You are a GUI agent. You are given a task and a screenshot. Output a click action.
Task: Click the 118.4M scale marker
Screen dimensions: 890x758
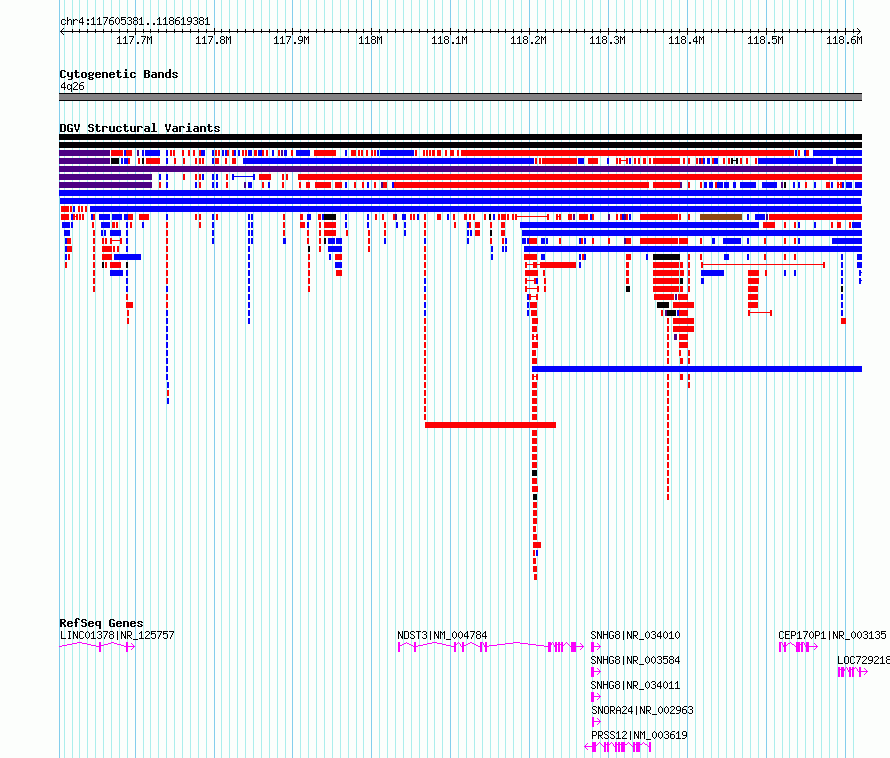click(x=686, y=40)
